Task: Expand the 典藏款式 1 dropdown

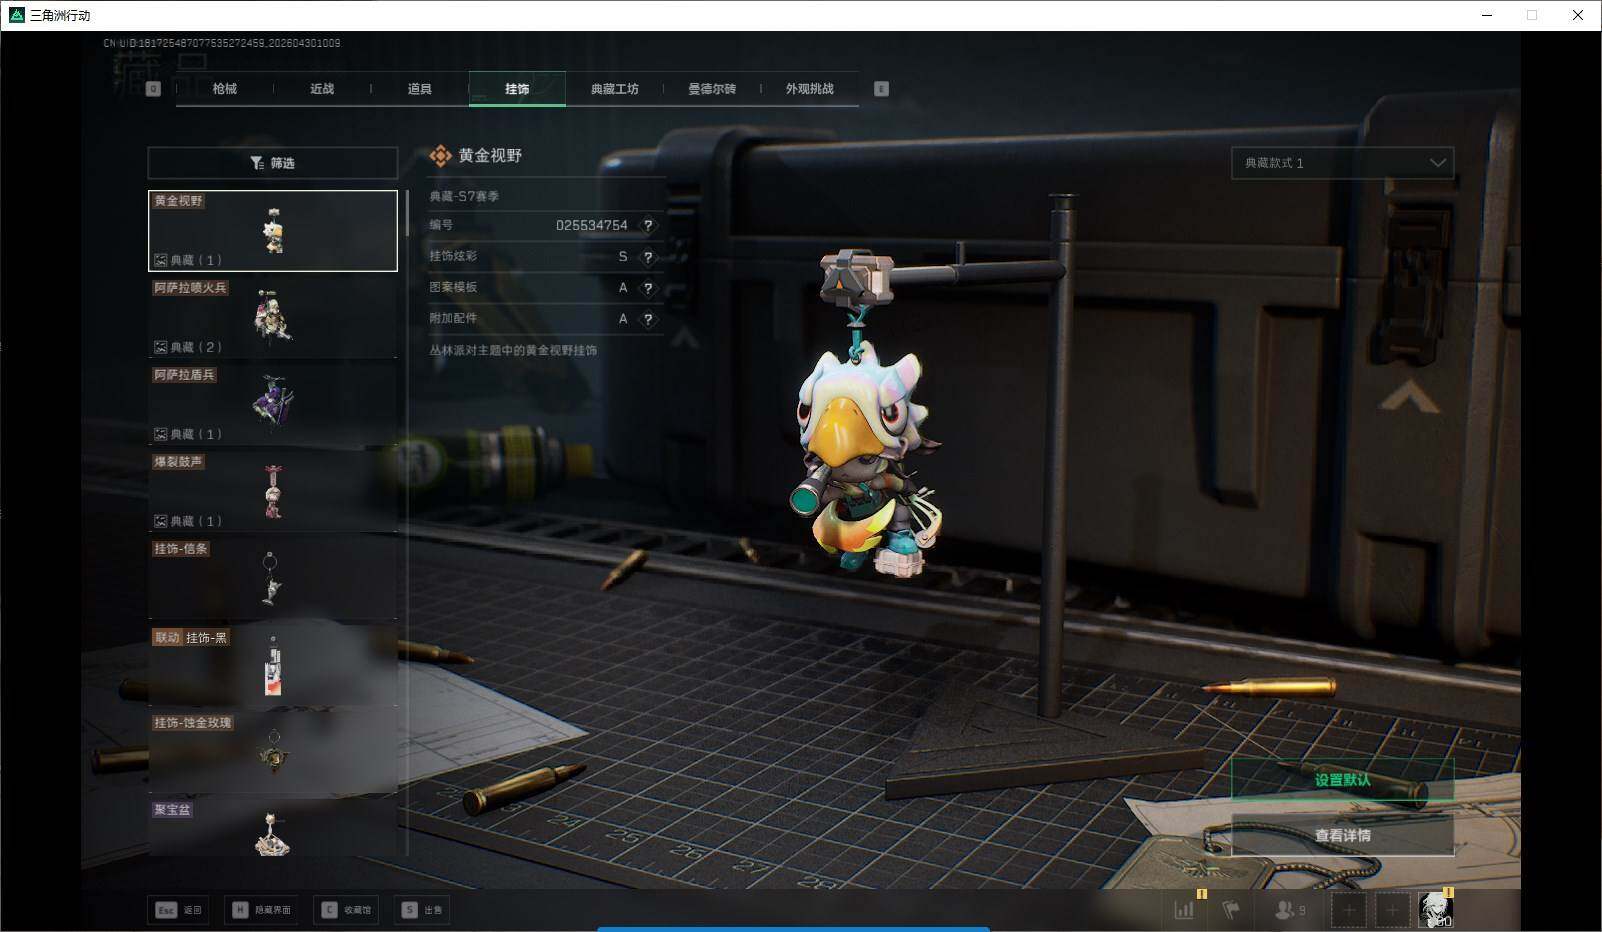Action: [x=1342, y=163]
